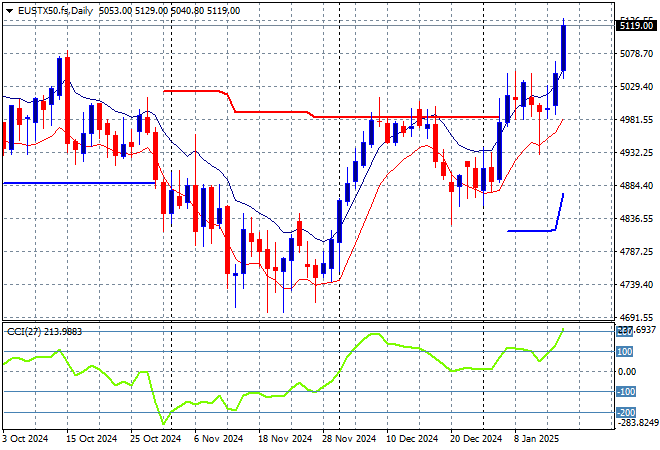Select the 6 Nov 2024 date label

tap(217, 439)
